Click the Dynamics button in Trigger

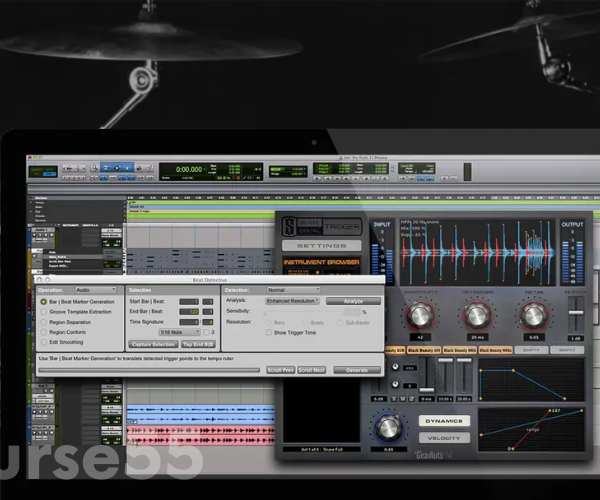coord(444,421)
